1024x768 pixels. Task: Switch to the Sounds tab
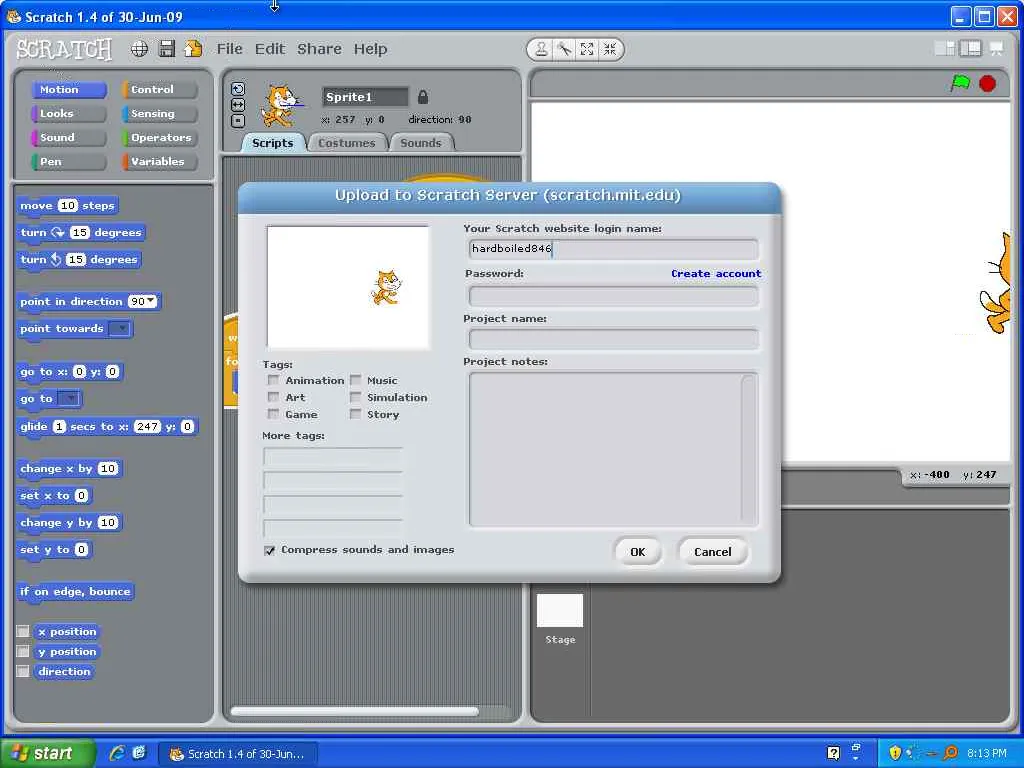point(421,143)
